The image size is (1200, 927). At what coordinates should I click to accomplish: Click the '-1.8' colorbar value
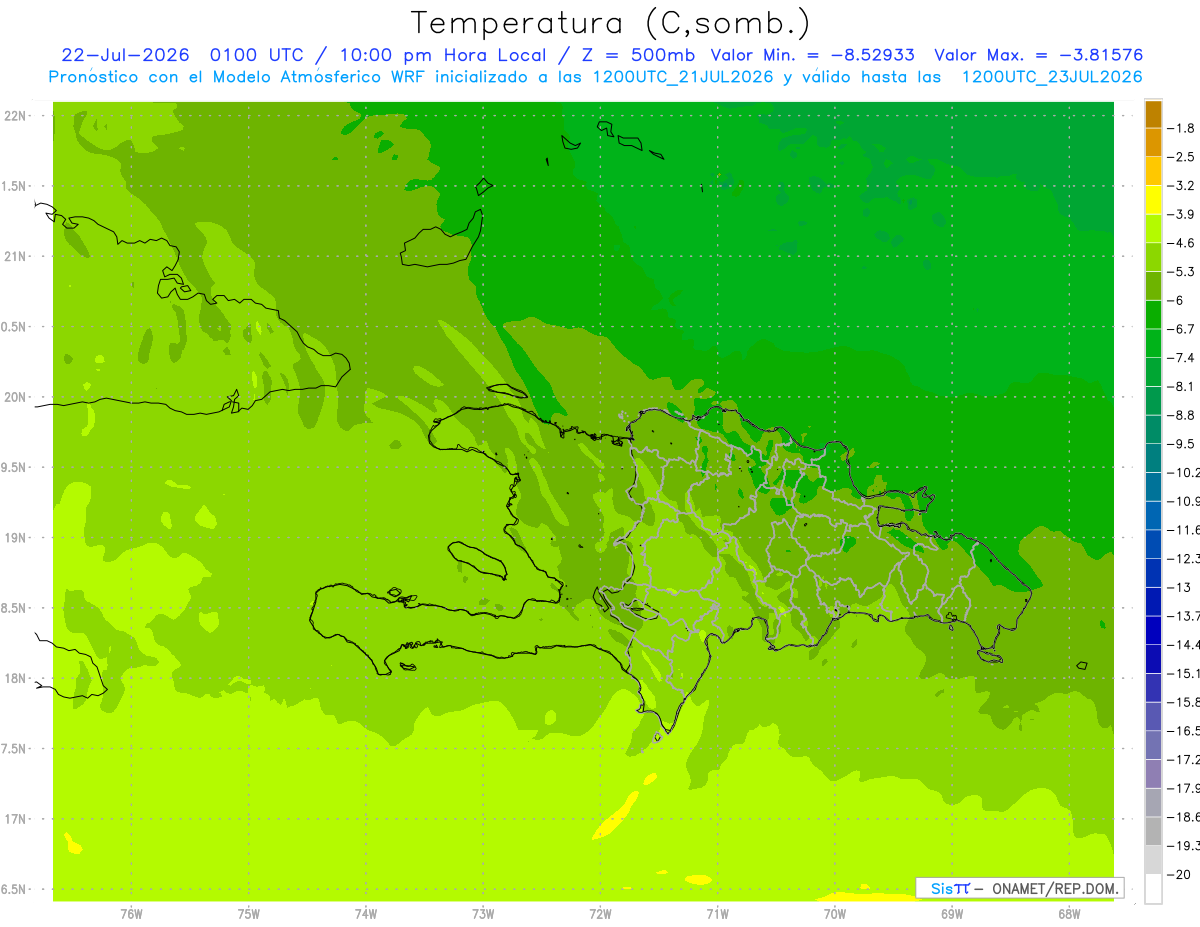(1182, 128)
